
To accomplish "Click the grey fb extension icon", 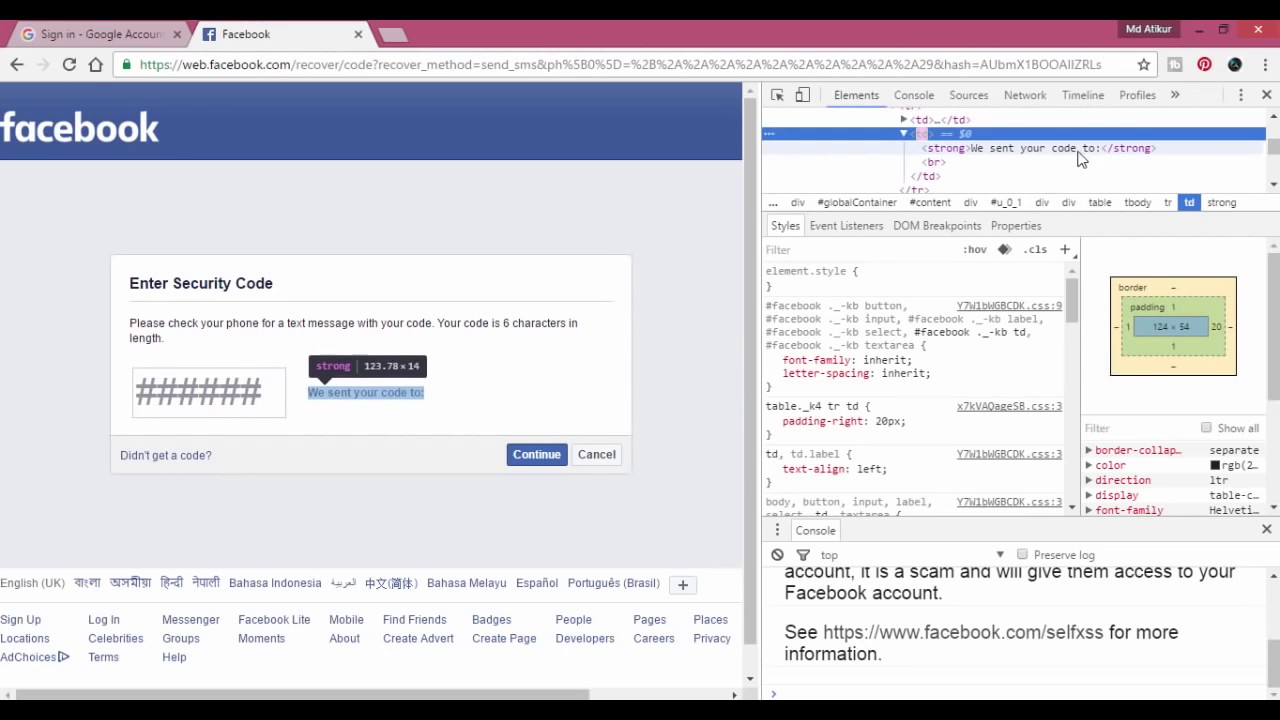I will (x=1175, y=64).
